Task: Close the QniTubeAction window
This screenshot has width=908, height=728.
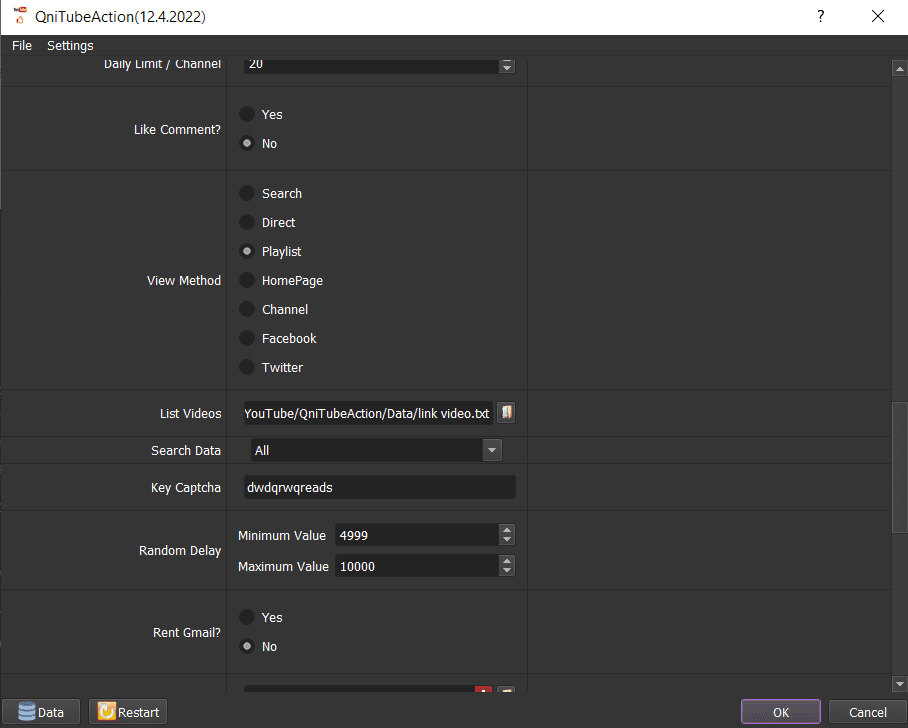Action: tap(878, 16)
